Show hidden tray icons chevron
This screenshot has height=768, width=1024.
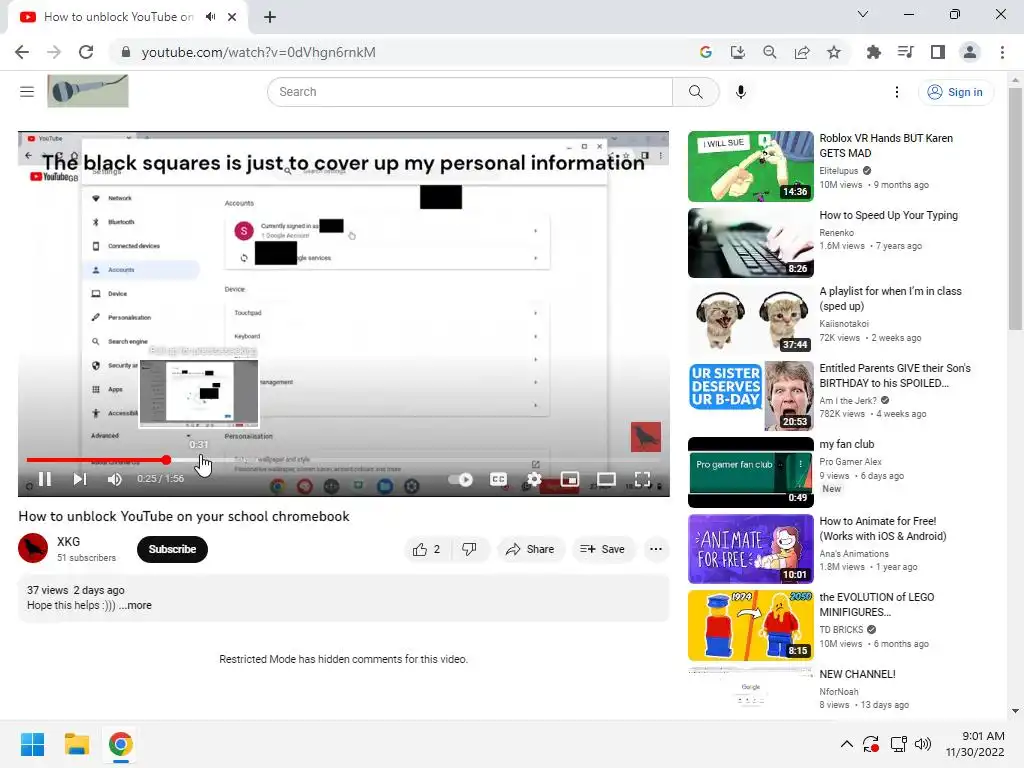(846, 744)
